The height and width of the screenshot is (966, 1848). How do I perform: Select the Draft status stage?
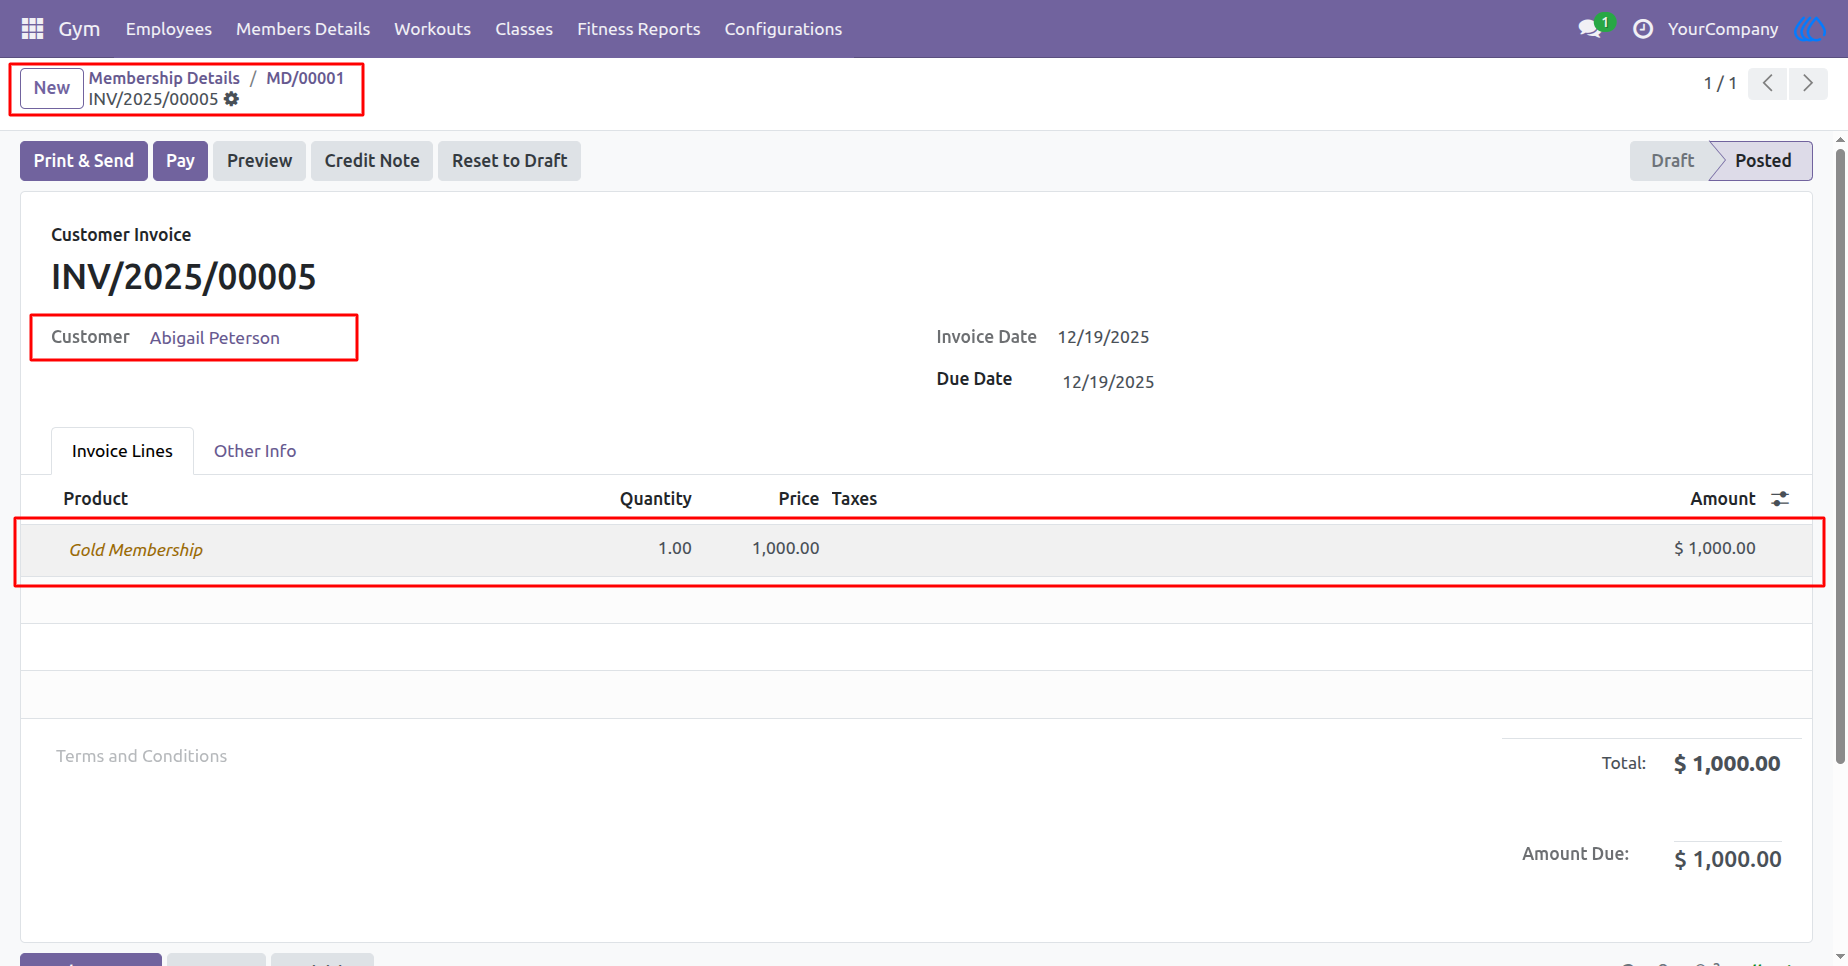pos(1672,161)
